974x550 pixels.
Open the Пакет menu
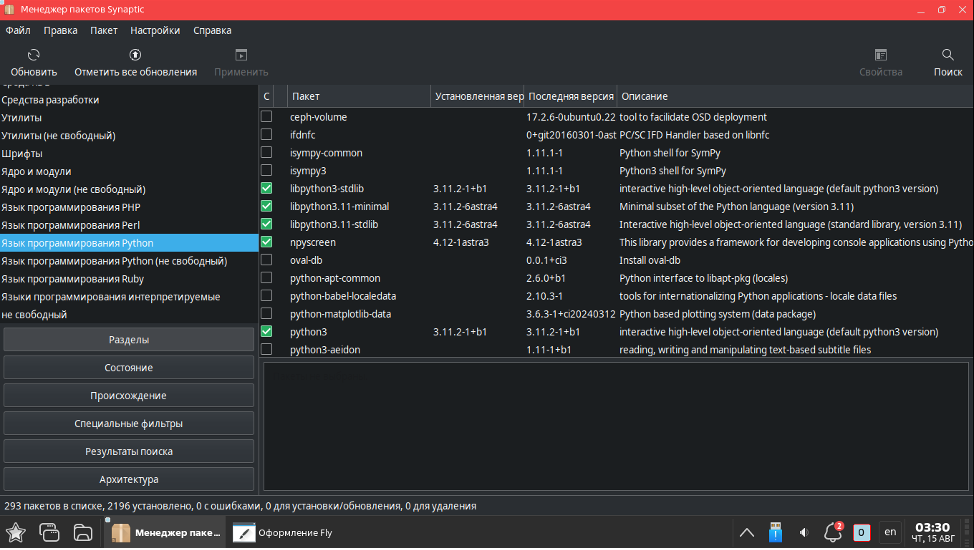[x=103, y=30]
